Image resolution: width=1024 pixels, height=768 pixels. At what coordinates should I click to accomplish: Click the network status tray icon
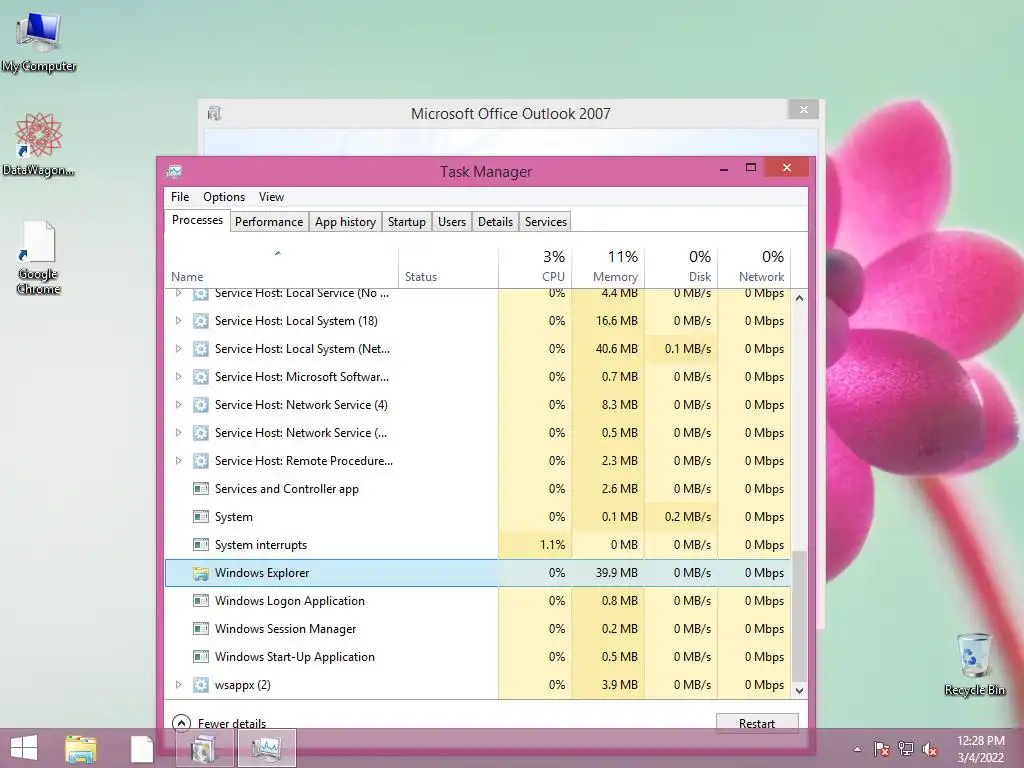[906, 748]
